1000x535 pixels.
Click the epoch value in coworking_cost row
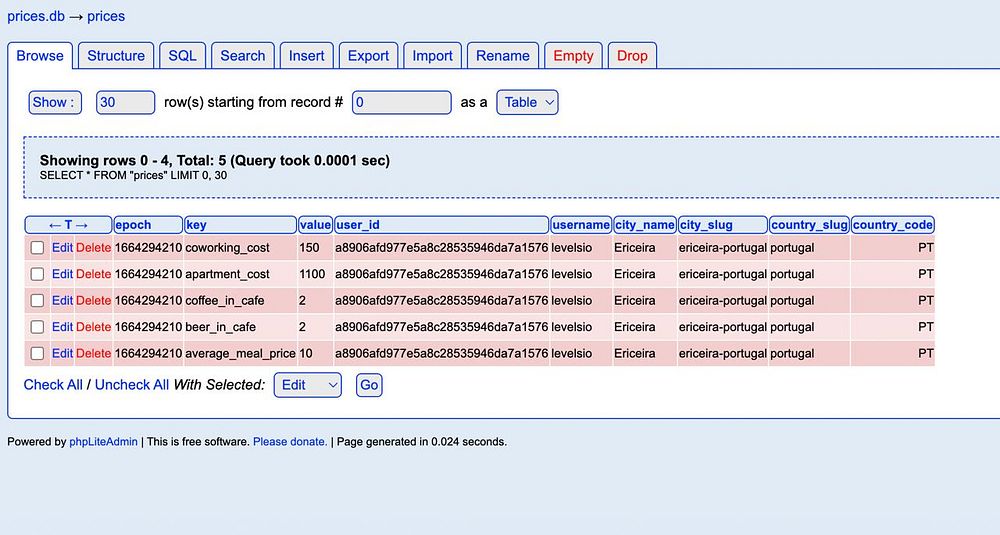149,247
